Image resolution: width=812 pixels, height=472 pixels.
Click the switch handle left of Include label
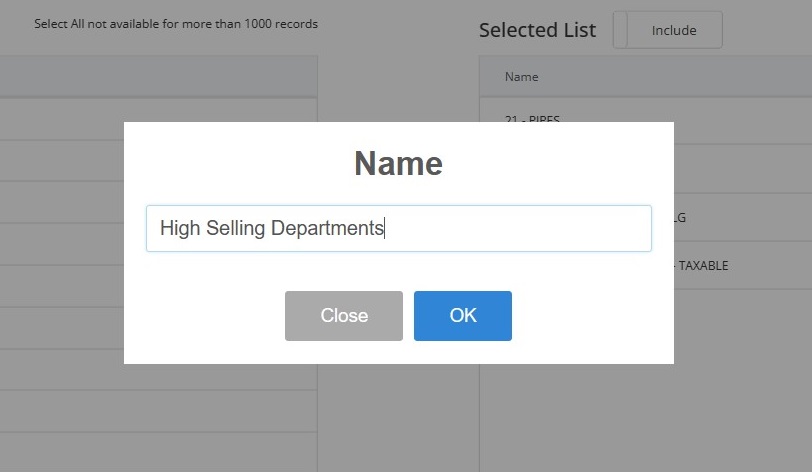pos(620,30)
